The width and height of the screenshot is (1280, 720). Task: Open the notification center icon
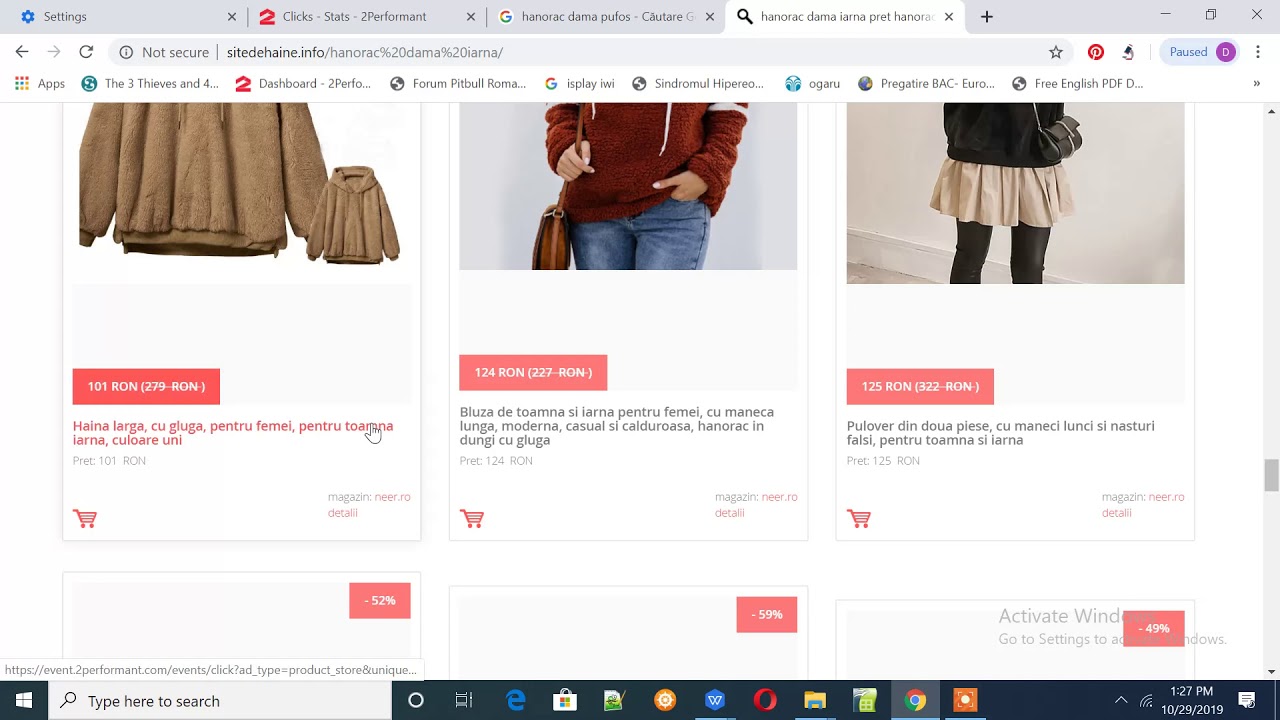(1247, 700)
